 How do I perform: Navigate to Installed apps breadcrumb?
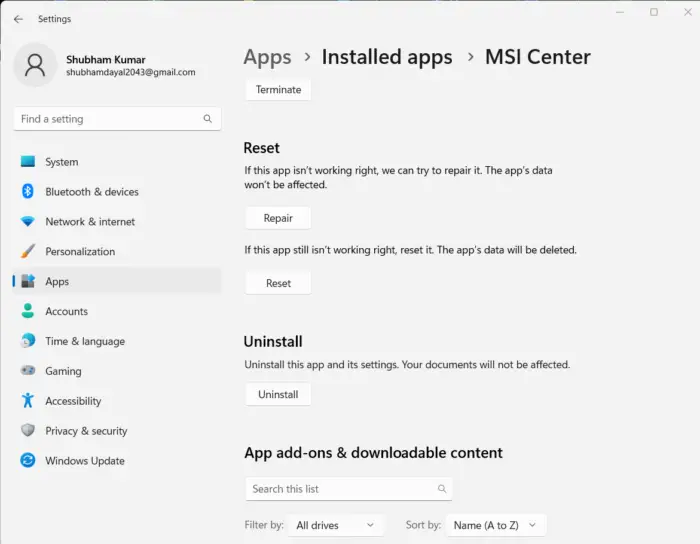pos(387,57)
